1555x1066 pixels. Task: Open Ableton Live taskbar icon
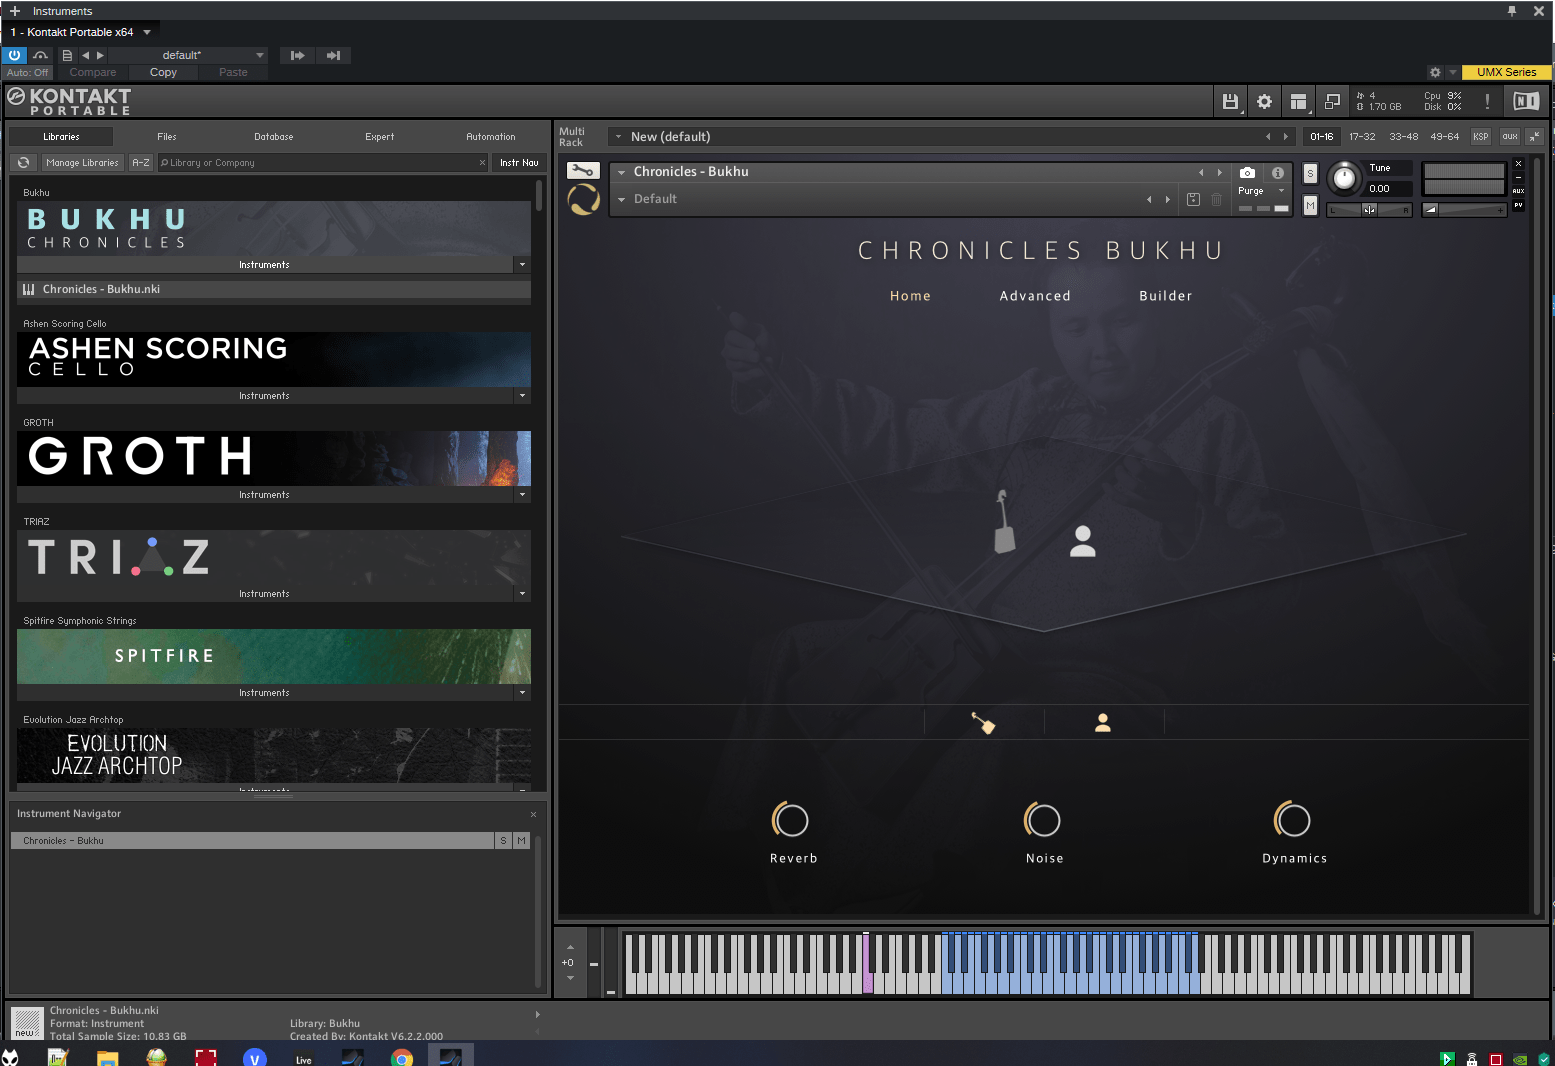(304, 1057)
